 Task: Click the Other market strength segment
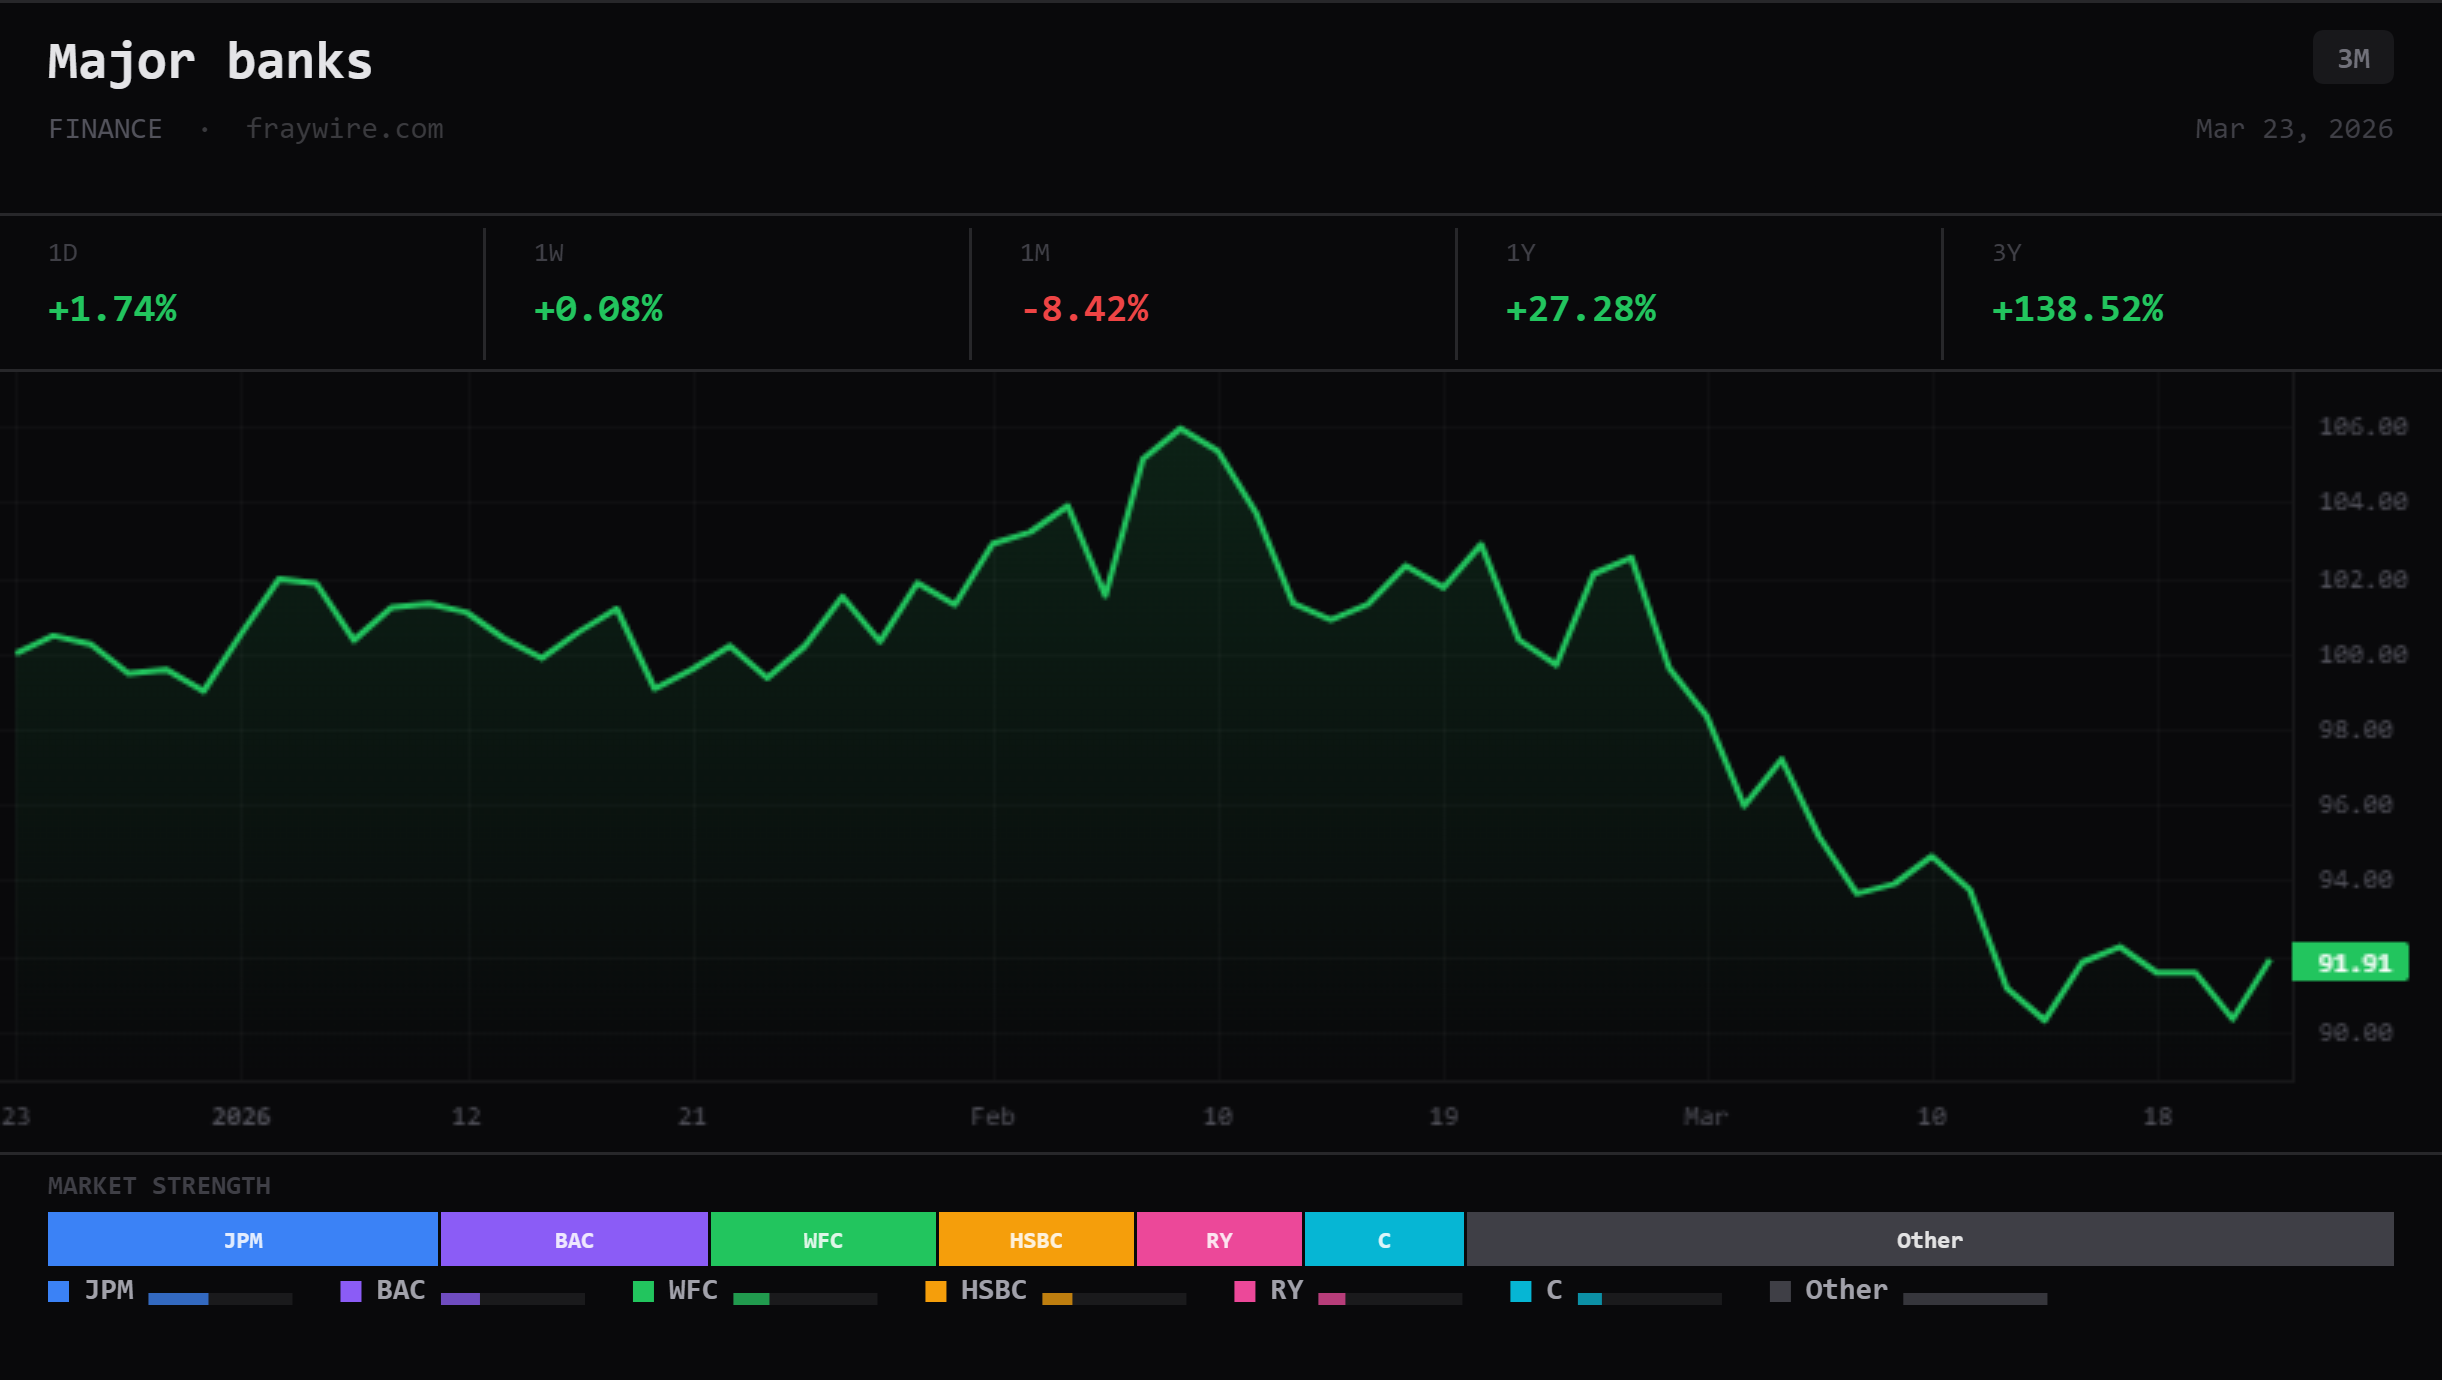click(1929, 1239)
